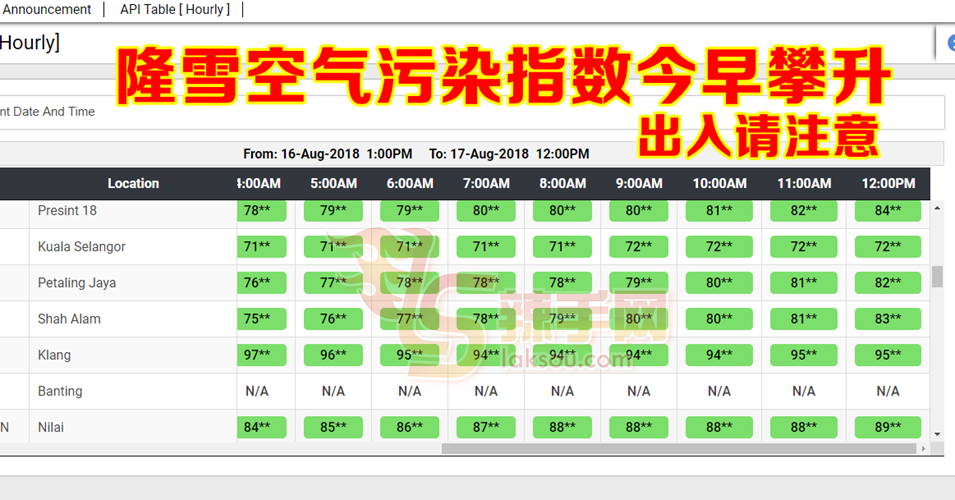Click the table's vertical scrollbar up arrow
This screenshot has height=500, width=955.
937,208
